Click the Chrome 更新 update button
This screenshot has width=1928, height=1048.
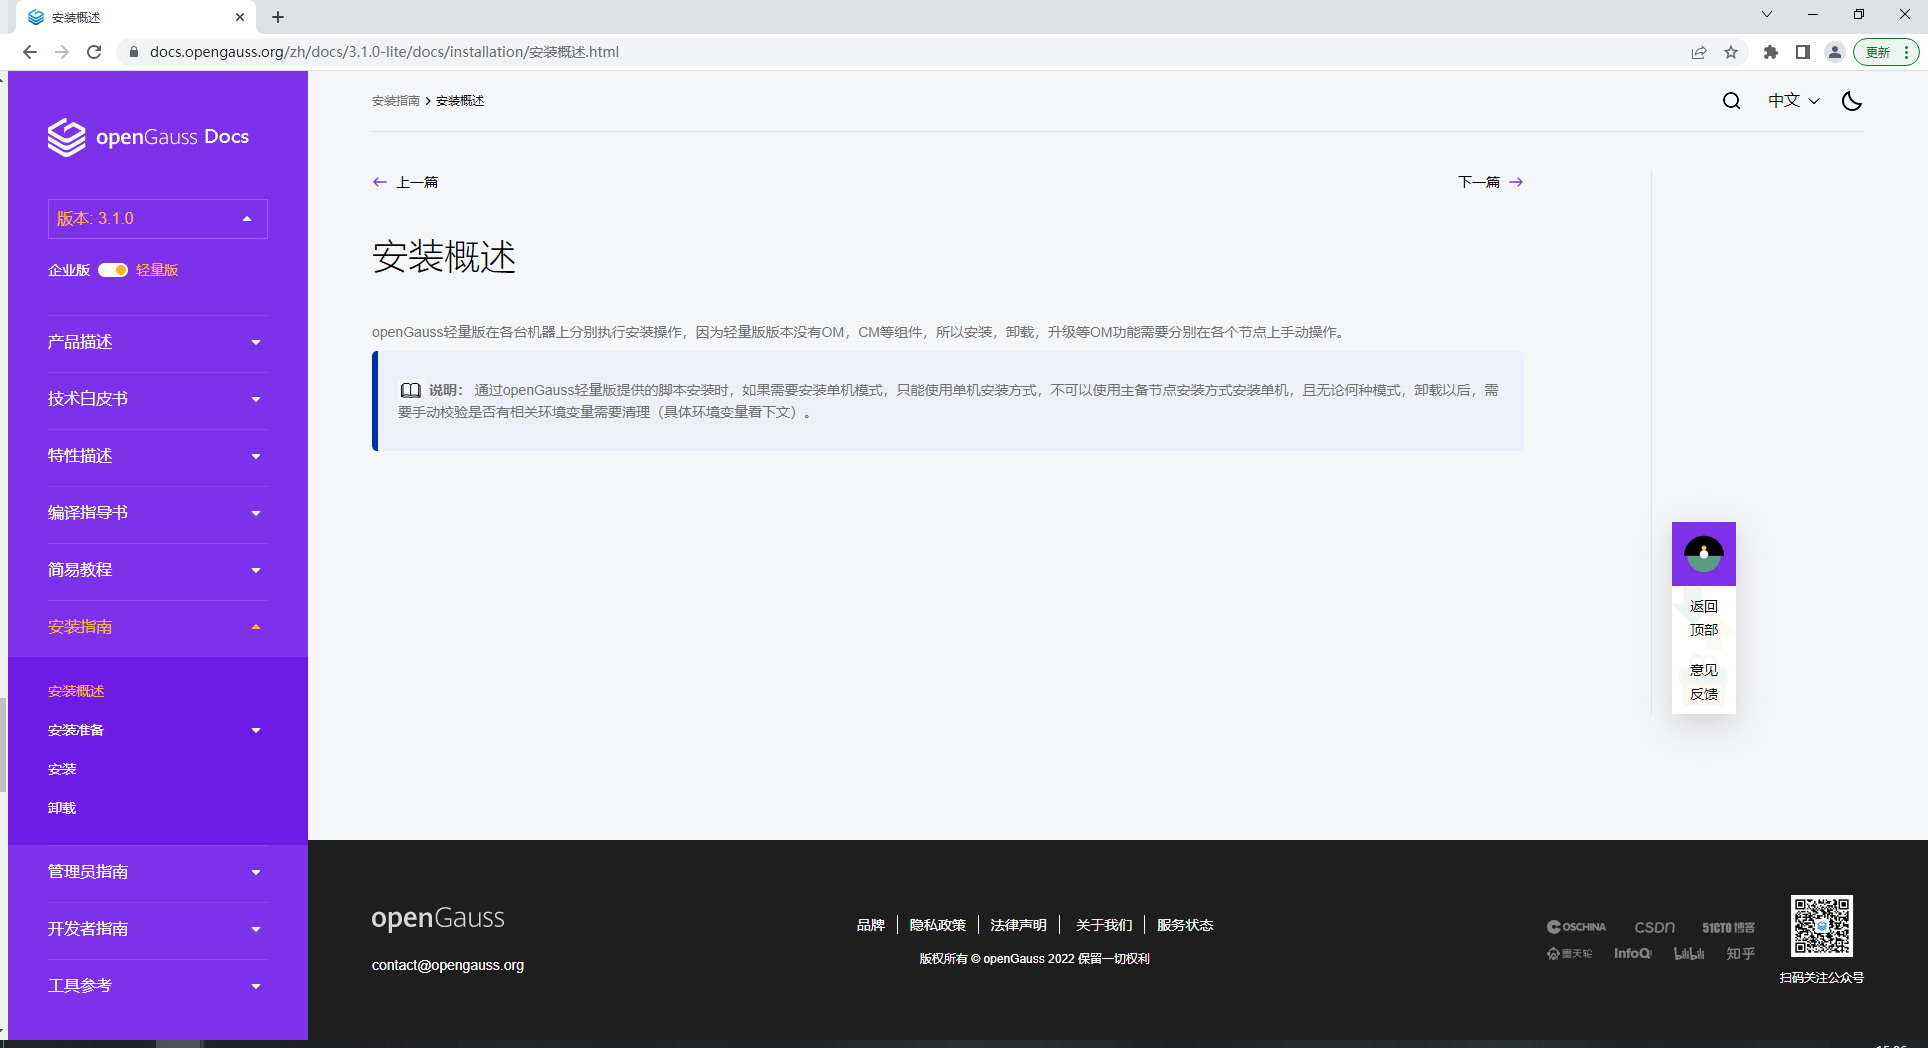click(1886, 52)
